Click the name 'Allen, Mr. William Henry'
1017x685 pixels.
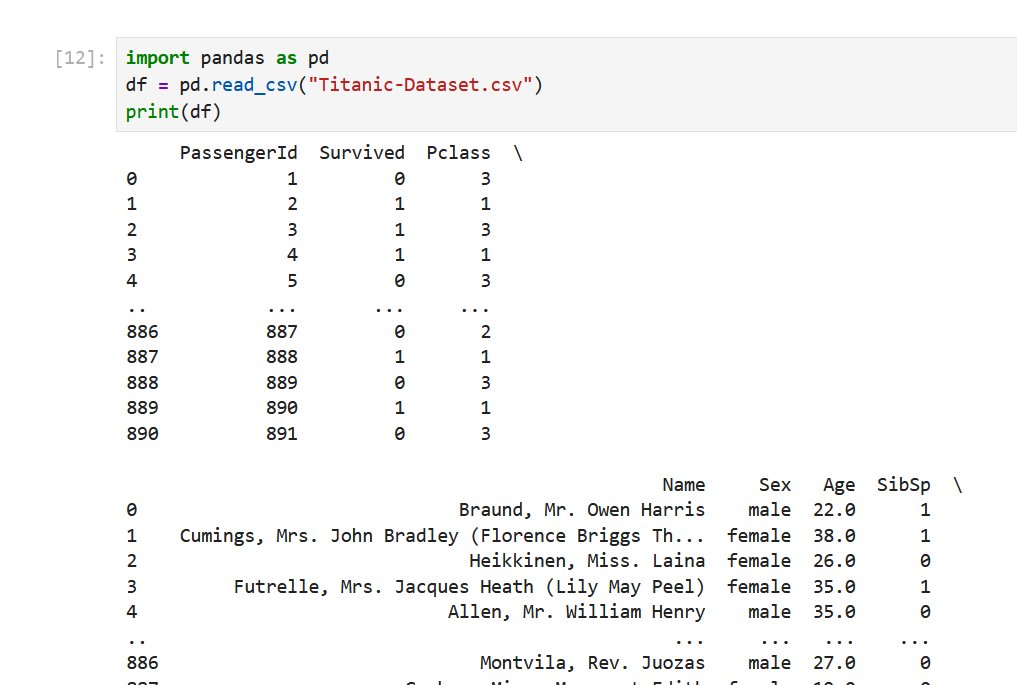pos(576,612)
